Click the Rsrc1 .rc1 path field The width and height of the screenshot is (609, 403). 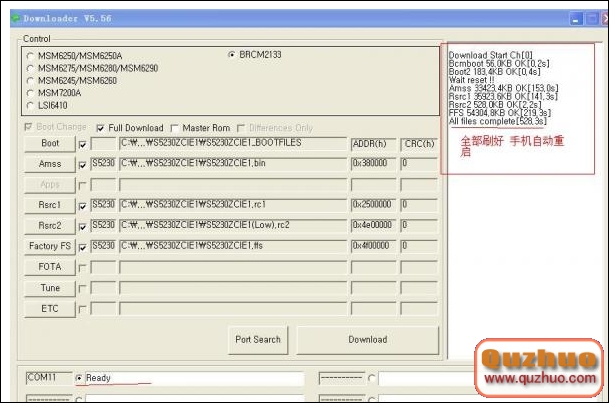pos(233,205)
